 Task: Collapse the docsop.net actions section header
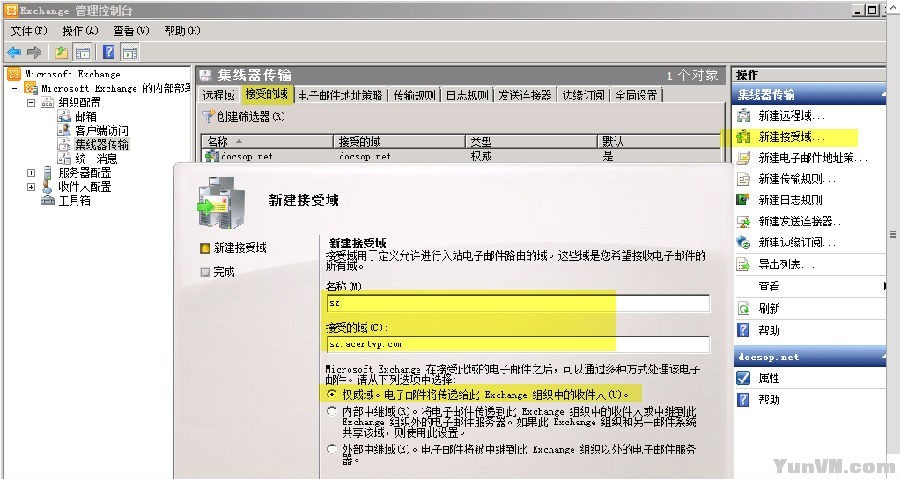[x=883, y=357]
